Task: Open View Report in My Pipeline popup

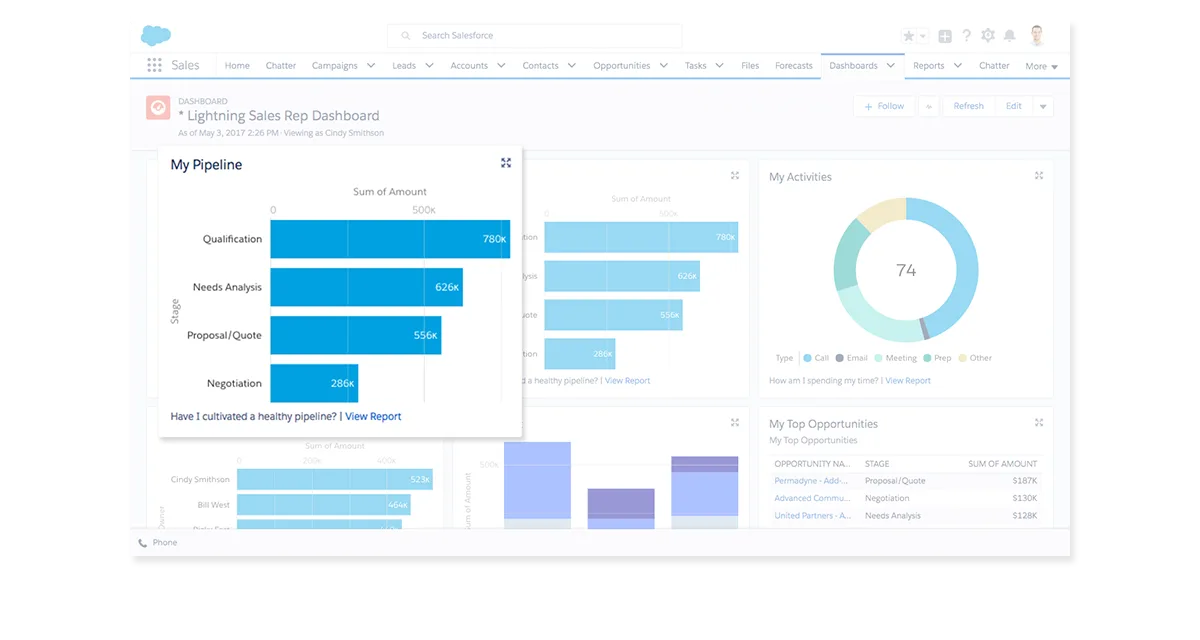Action: [x=373, y=416]
